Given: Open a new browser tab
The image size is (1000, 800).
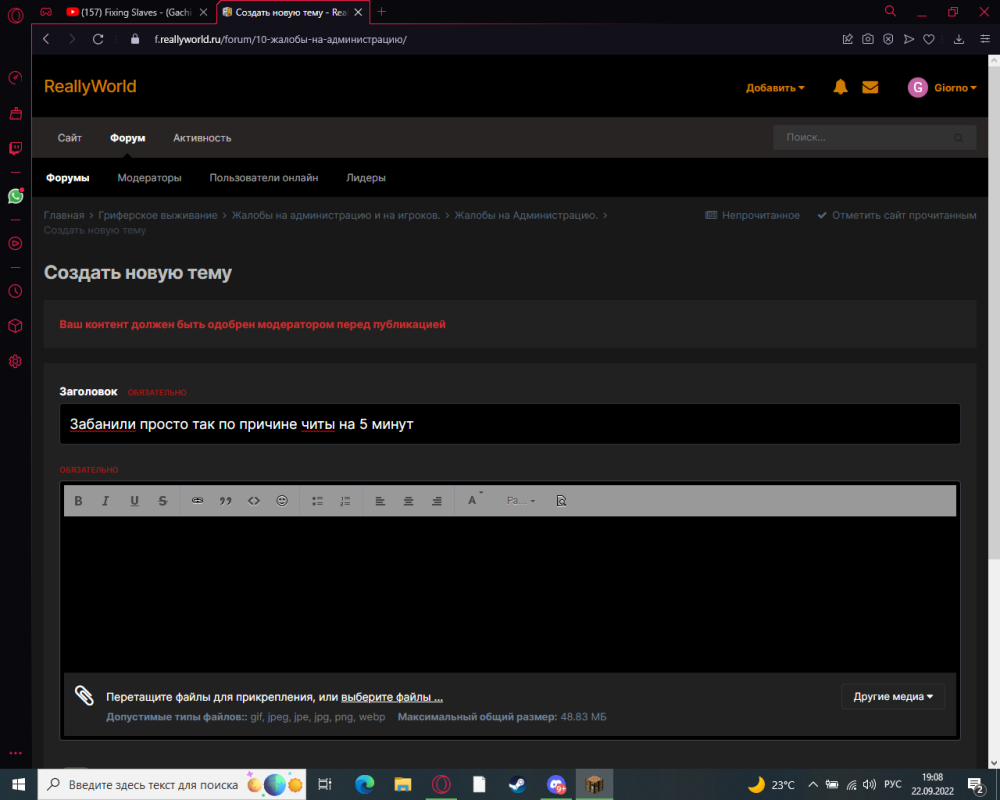Looking at the screenshot, I should [381, 11].
